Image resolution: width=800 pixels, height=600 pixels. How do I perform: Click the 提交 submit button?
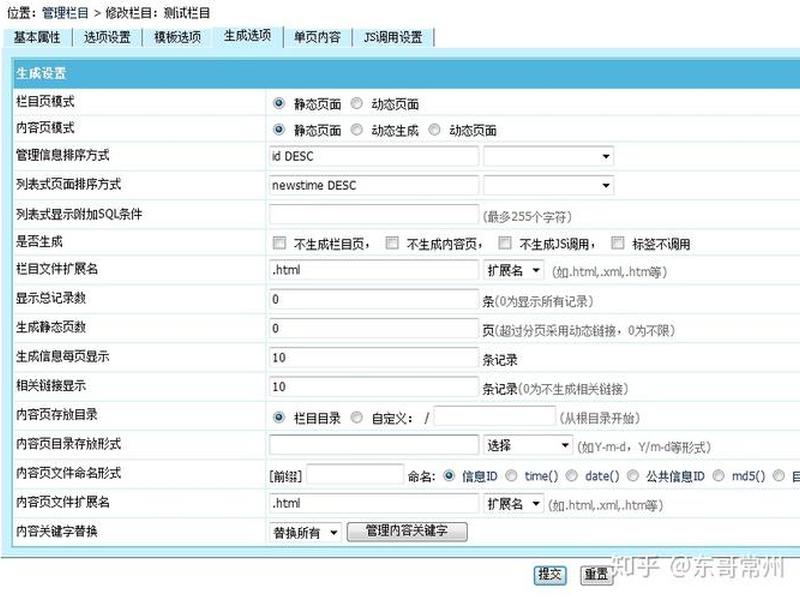(x=550, y=574)
